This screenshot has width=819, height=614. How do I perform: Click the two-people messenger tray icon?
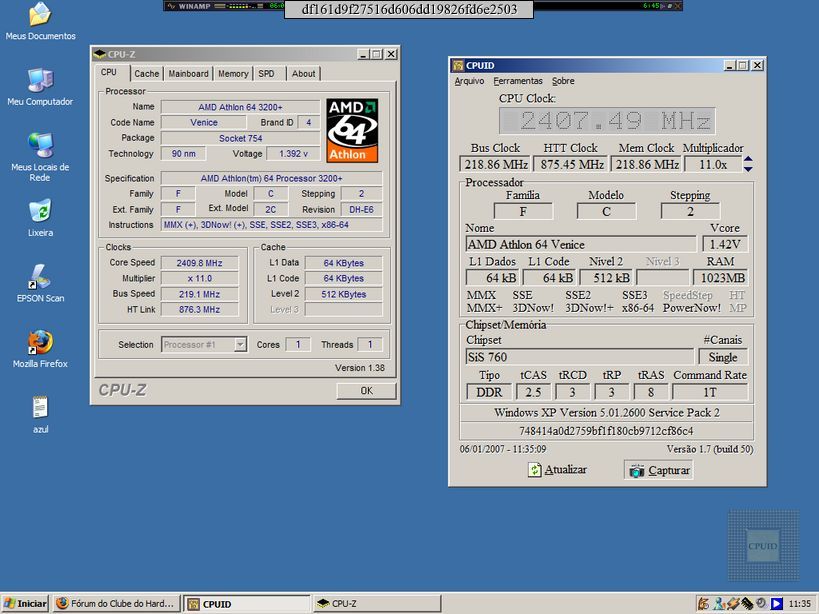point(719,604)
